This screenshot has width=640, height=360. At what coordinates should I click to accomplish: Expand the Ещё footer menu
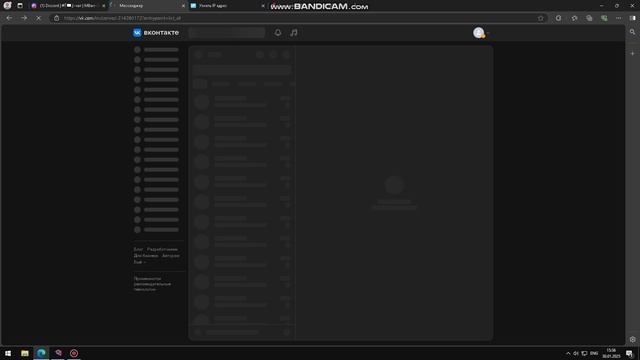coord(140,262)
